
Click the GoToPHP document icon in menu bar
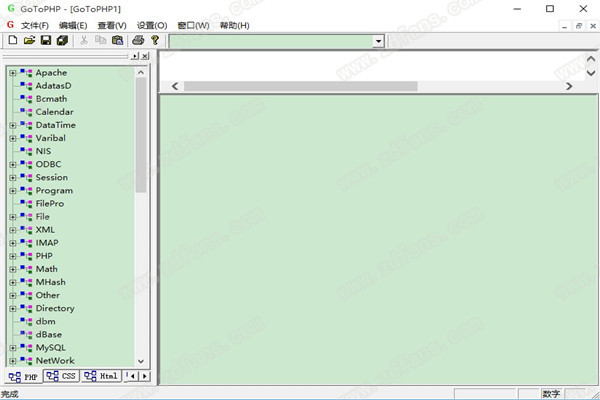10,25
